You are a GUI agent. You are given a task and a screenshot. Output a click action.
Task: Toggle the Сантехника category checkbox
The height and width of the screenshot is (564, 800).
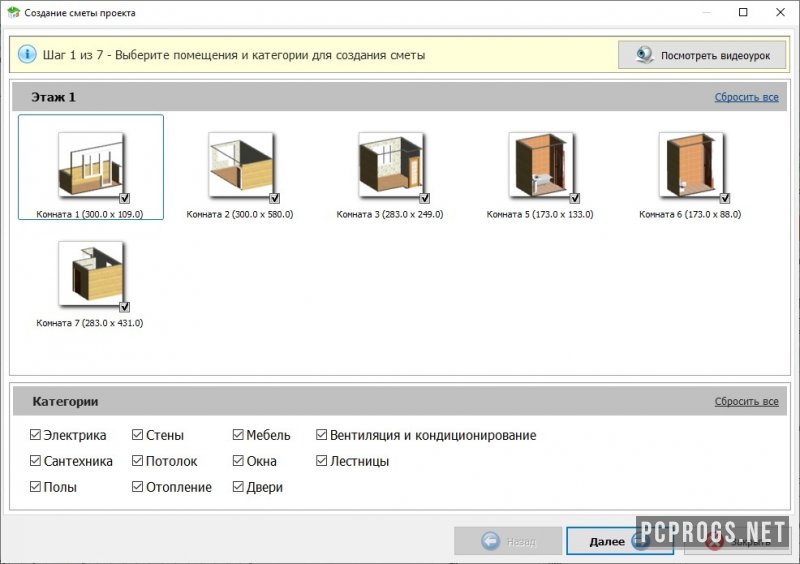(x=35, y=461)
